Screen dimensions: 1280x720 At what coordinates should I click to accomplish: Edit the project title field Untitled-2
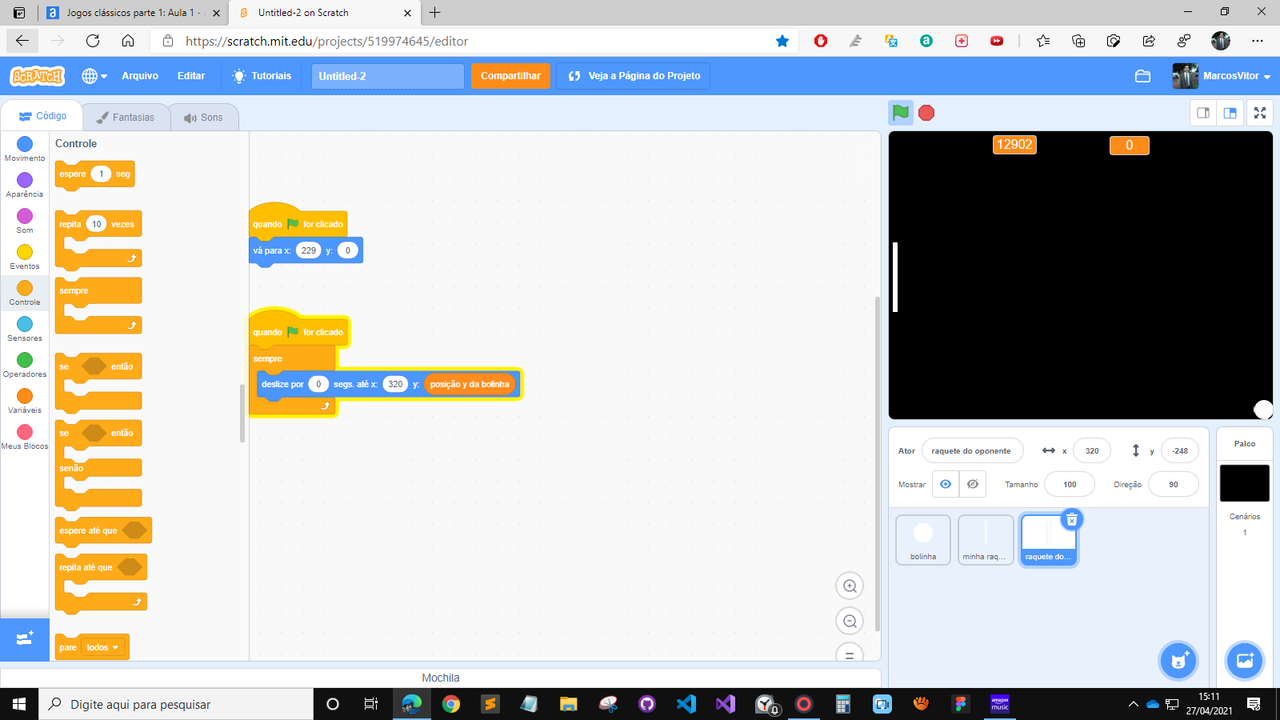(388, 76)
